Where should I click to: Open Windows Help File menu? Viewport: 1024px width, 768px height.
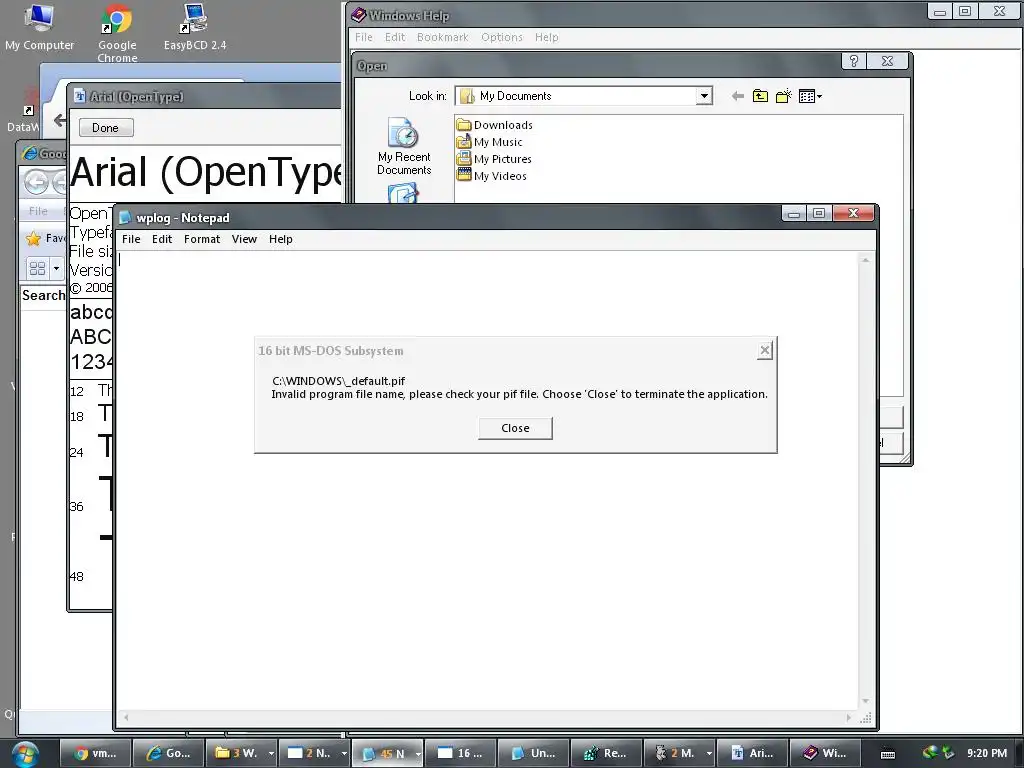coord(364,37)
